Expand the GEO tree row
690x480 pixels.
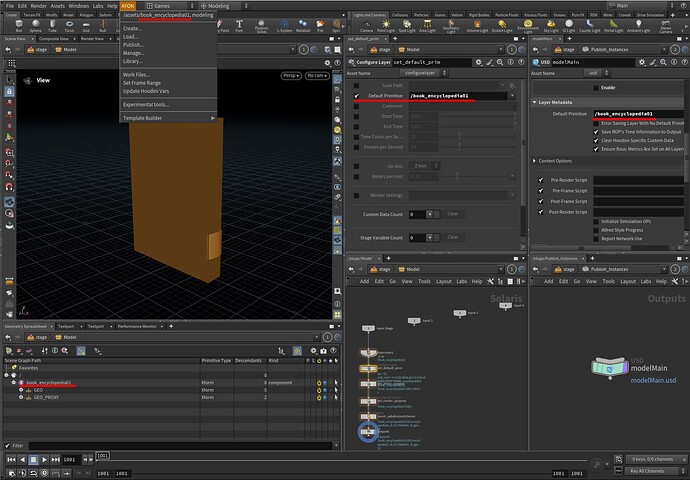click(21, 390)
